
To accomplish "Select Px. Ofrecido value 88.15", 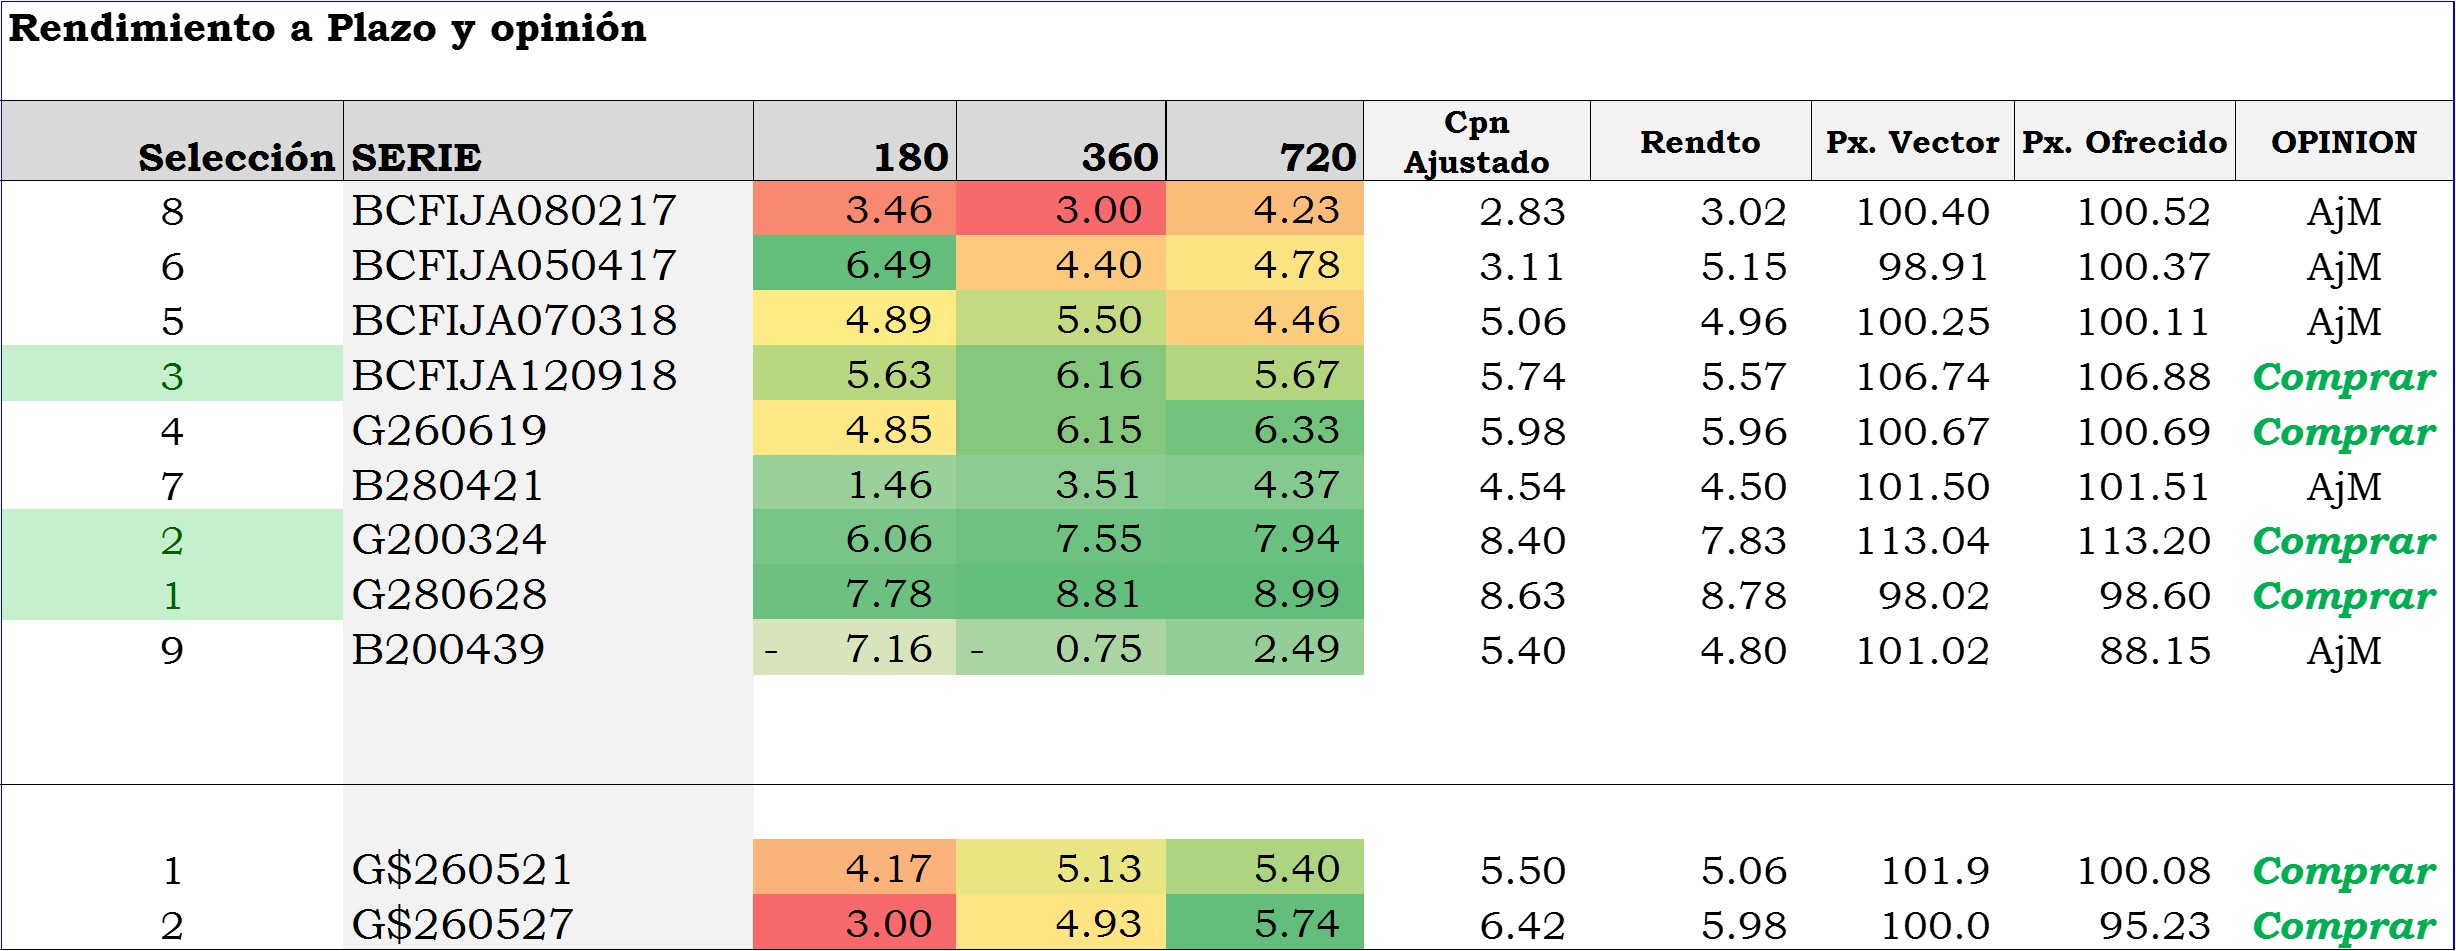I will tap(2154, 650).
